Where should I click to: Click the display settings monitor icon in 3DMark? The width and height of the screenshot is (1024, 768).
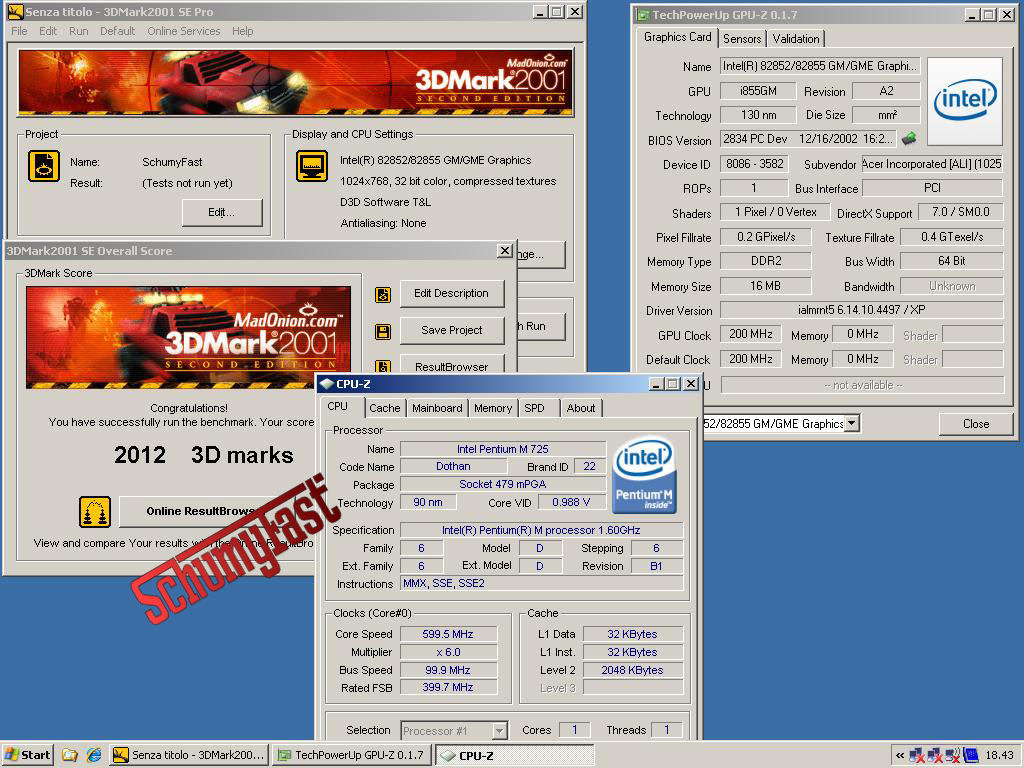[312, 166]
